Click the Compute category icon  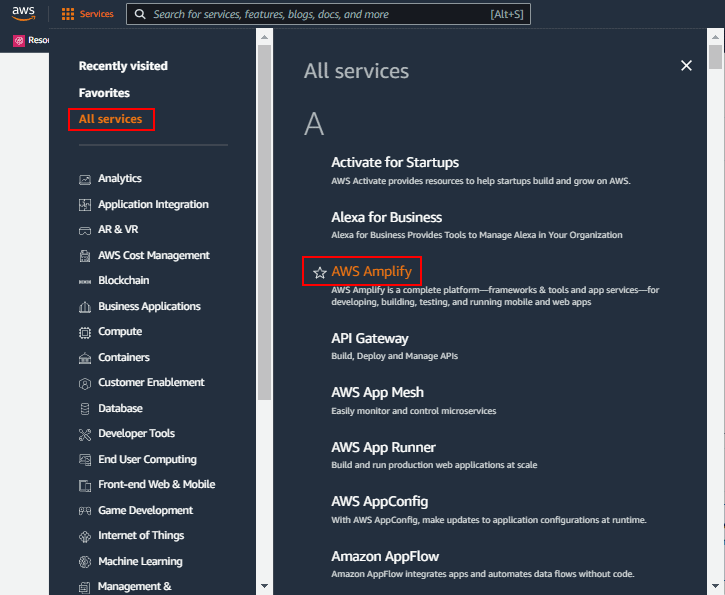[85, 332]
